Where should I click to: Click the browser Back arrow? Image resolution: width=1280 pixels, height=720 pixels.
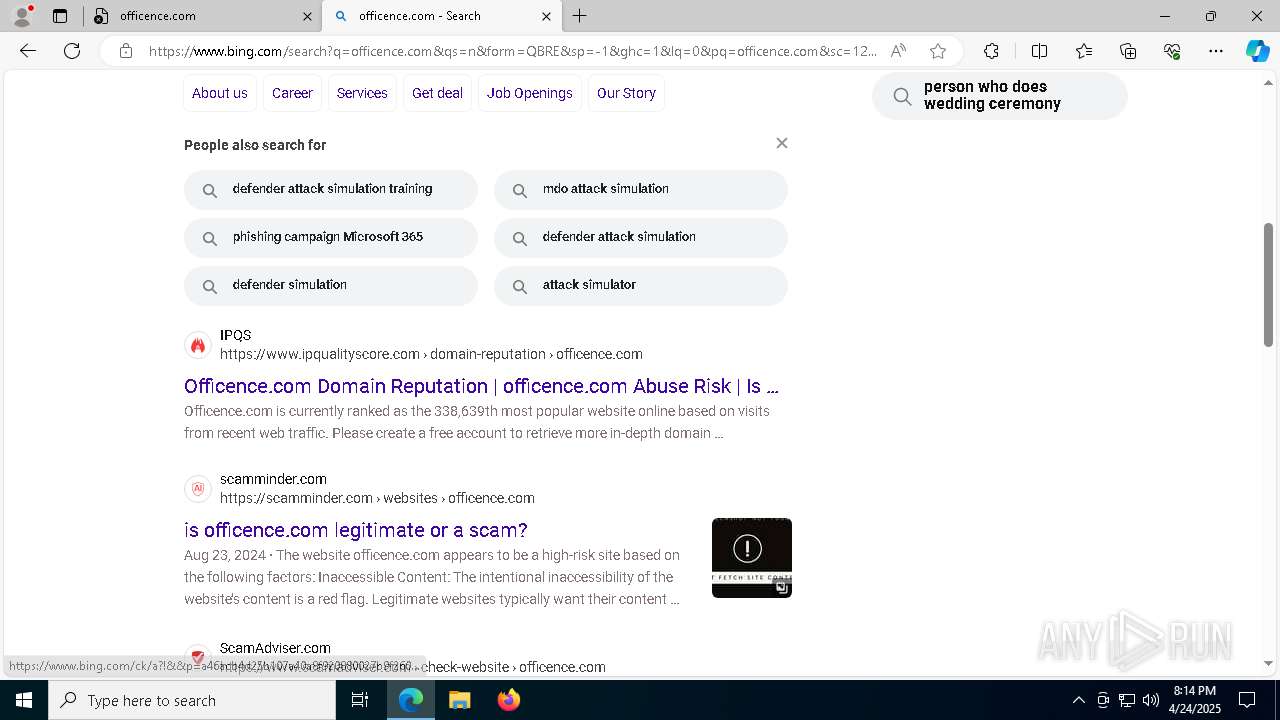point(28,51)
